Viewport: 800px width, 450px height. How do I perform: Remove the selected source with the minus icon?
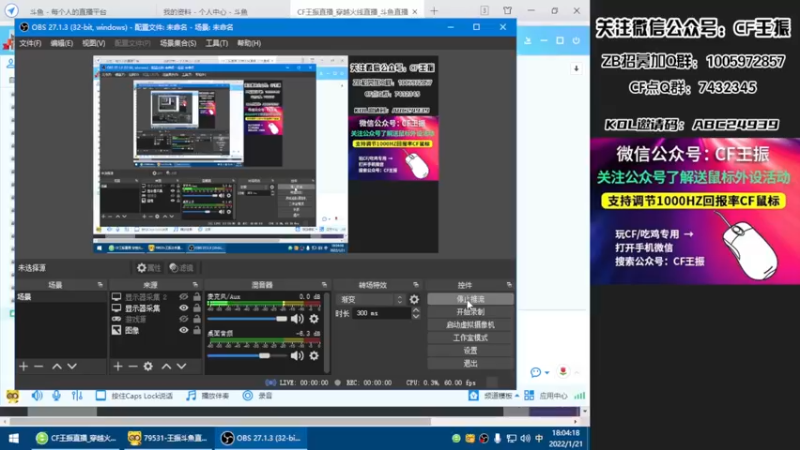[x=133, y=366]
